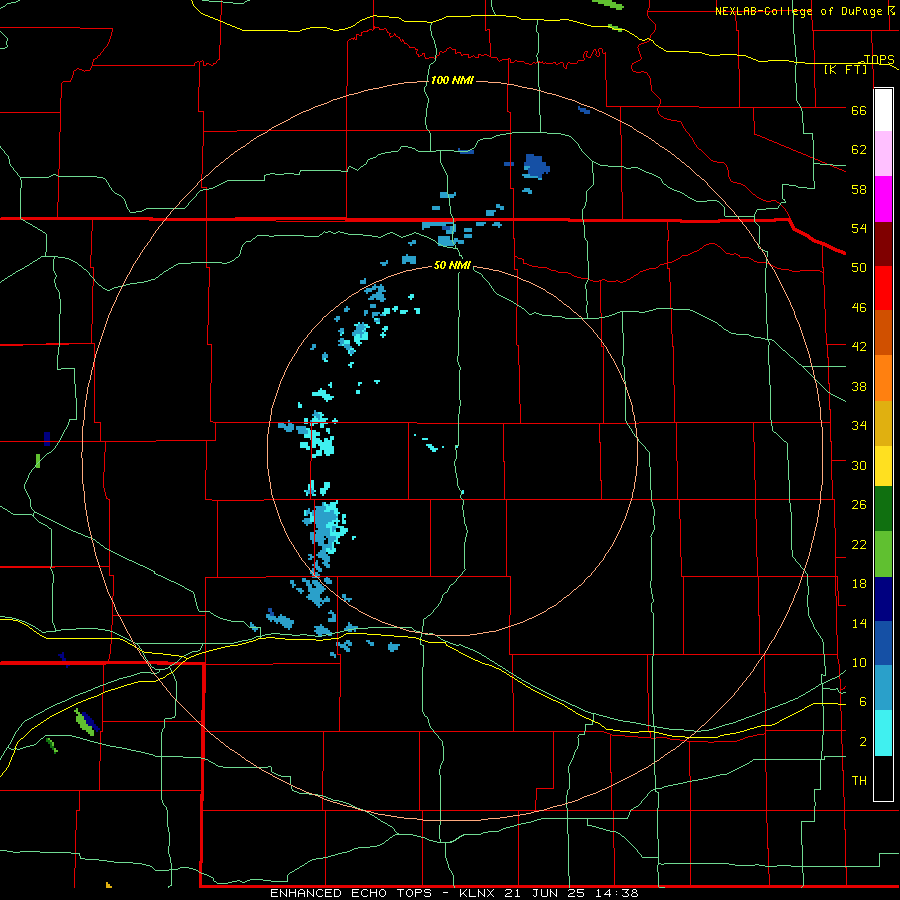Click the 42 value on the legend

click(859, 347)
